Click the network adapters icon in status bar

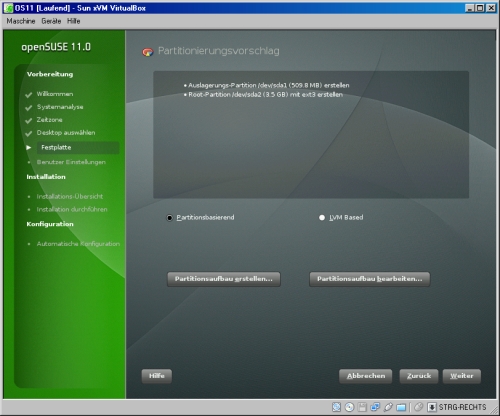[x=375, y=407]
